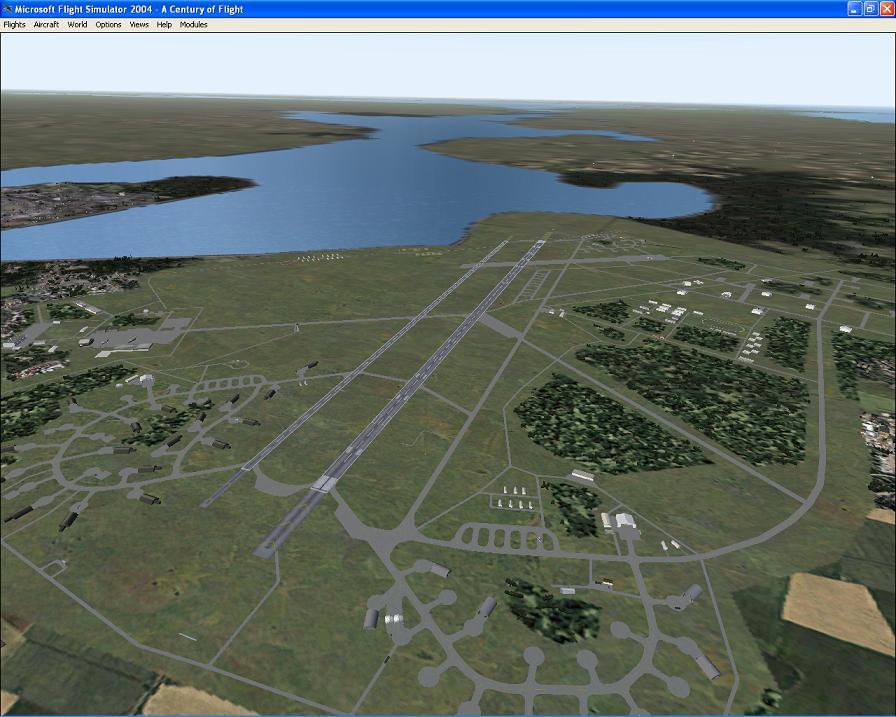Open the Flights menu

[14, 25]
